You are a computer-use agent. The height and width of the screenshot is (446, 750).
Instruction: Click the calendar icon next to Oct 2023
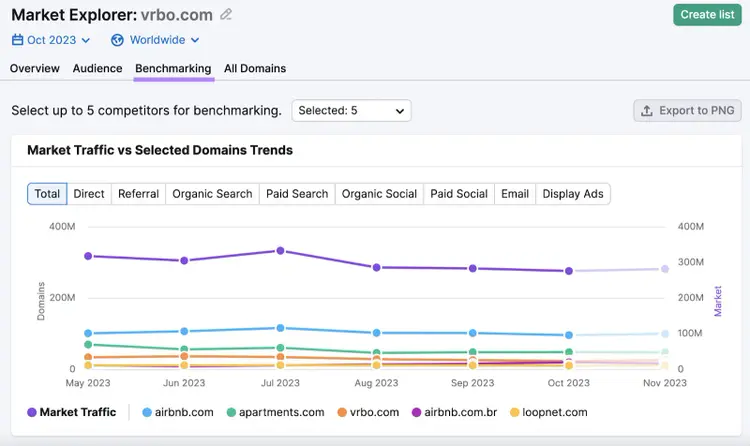17,40
